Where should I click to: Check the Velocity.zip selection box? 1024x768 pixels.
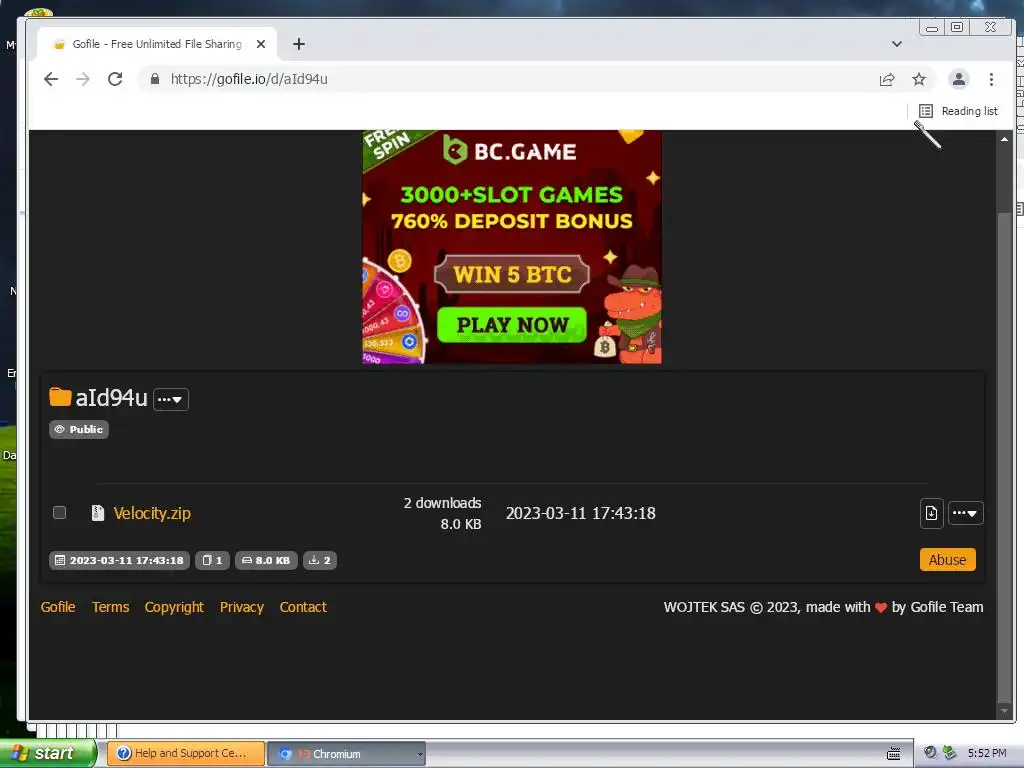coord(59,513)
